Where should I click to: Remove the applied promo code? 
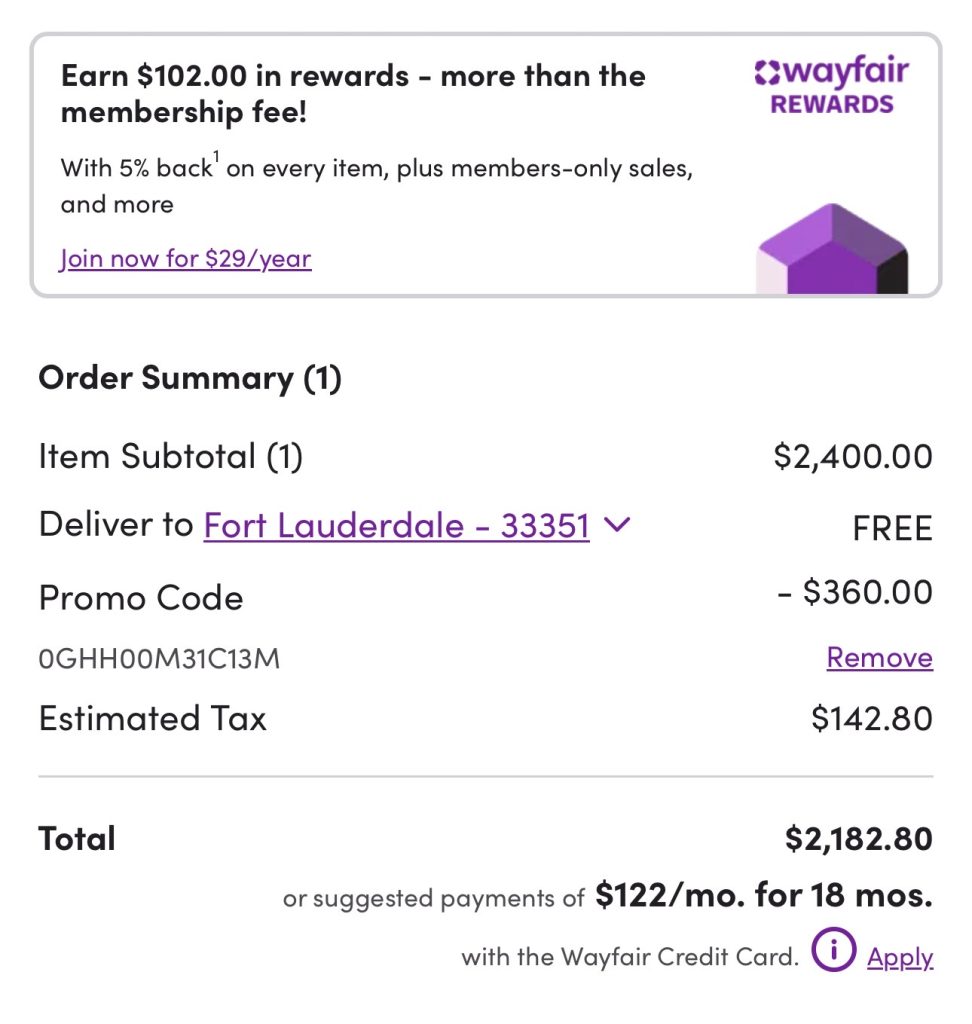point(879,658)
